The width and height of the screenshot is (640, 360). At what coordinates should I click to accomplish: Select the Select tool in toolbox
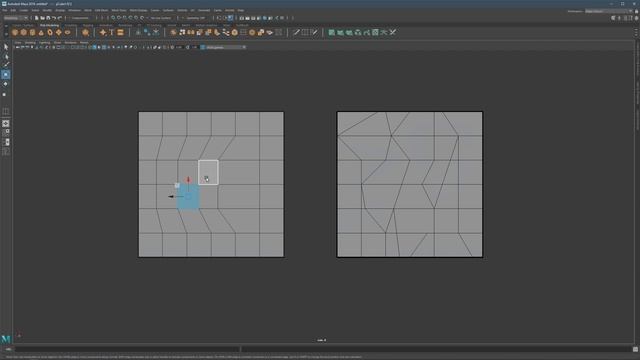tap(6, 47)
